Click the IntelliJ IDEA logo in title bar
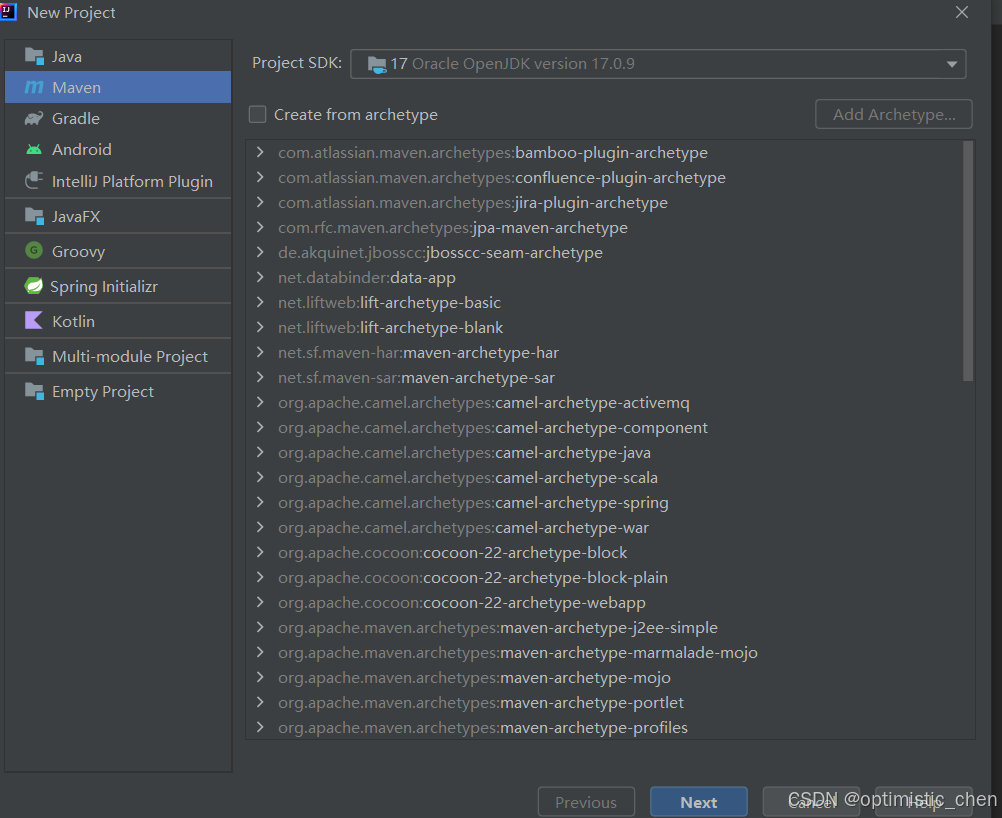Viewport: 1002px width, 818px height. click(x=8, y=12)
